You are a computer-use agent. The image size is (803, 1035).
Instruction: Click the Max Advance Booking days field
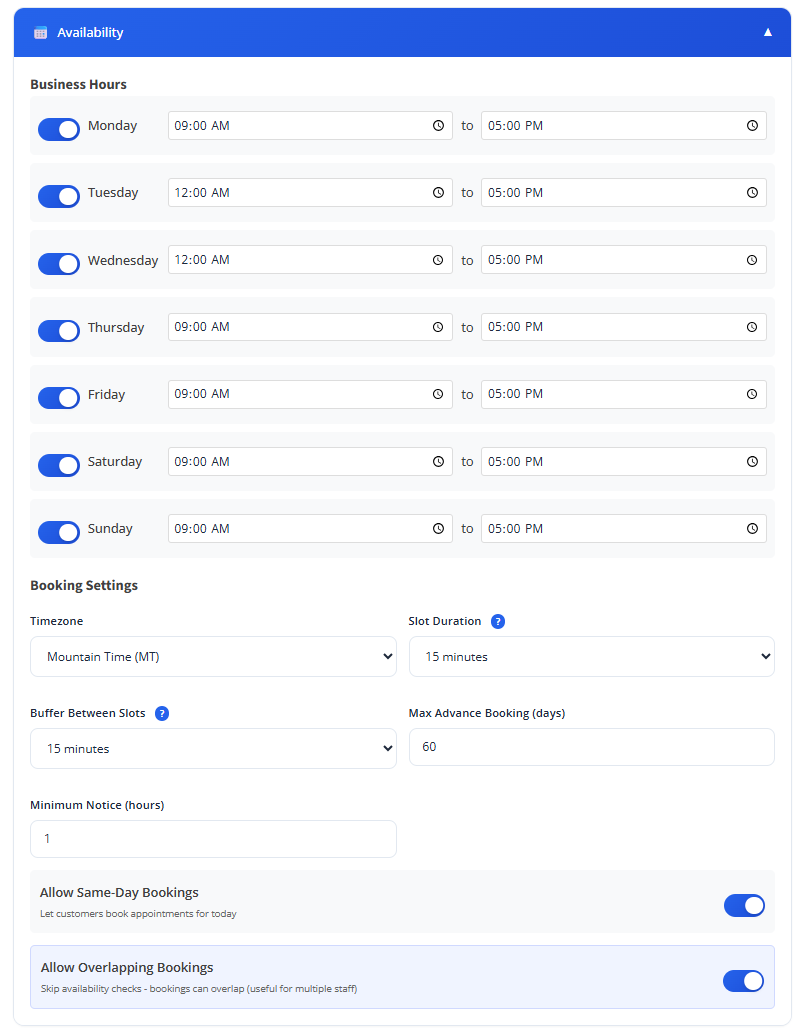tap(591, 747)
